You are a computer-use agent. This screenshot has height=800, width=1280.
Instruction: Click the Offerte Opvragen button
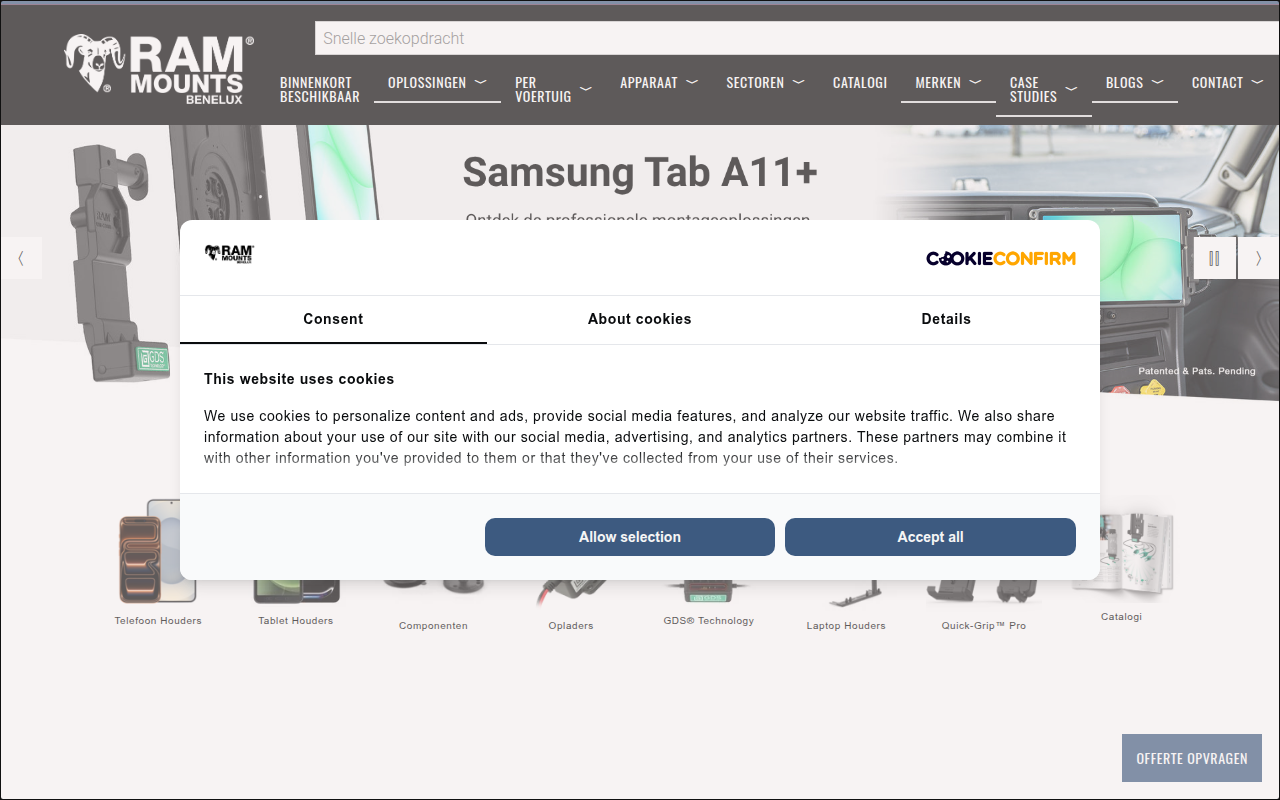coord(1192,758)
